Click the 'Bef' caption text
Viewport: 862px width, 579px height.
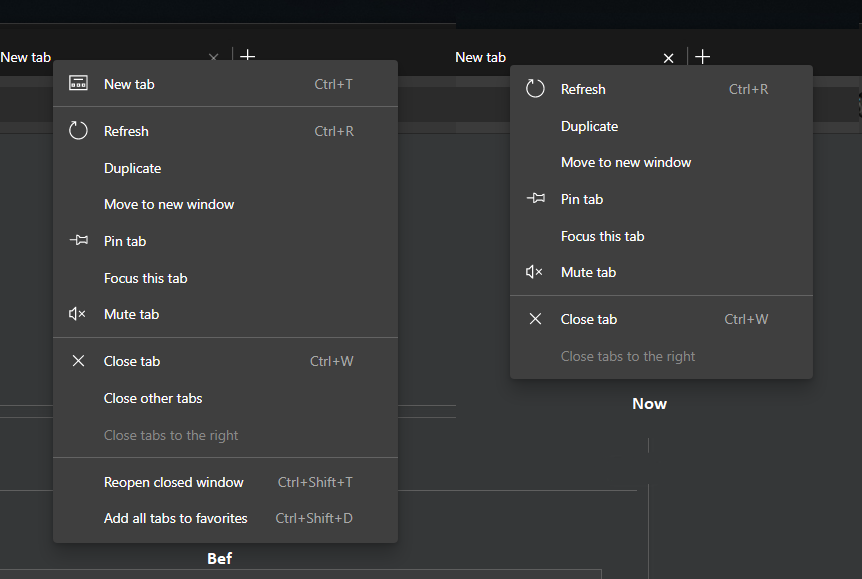219,559
